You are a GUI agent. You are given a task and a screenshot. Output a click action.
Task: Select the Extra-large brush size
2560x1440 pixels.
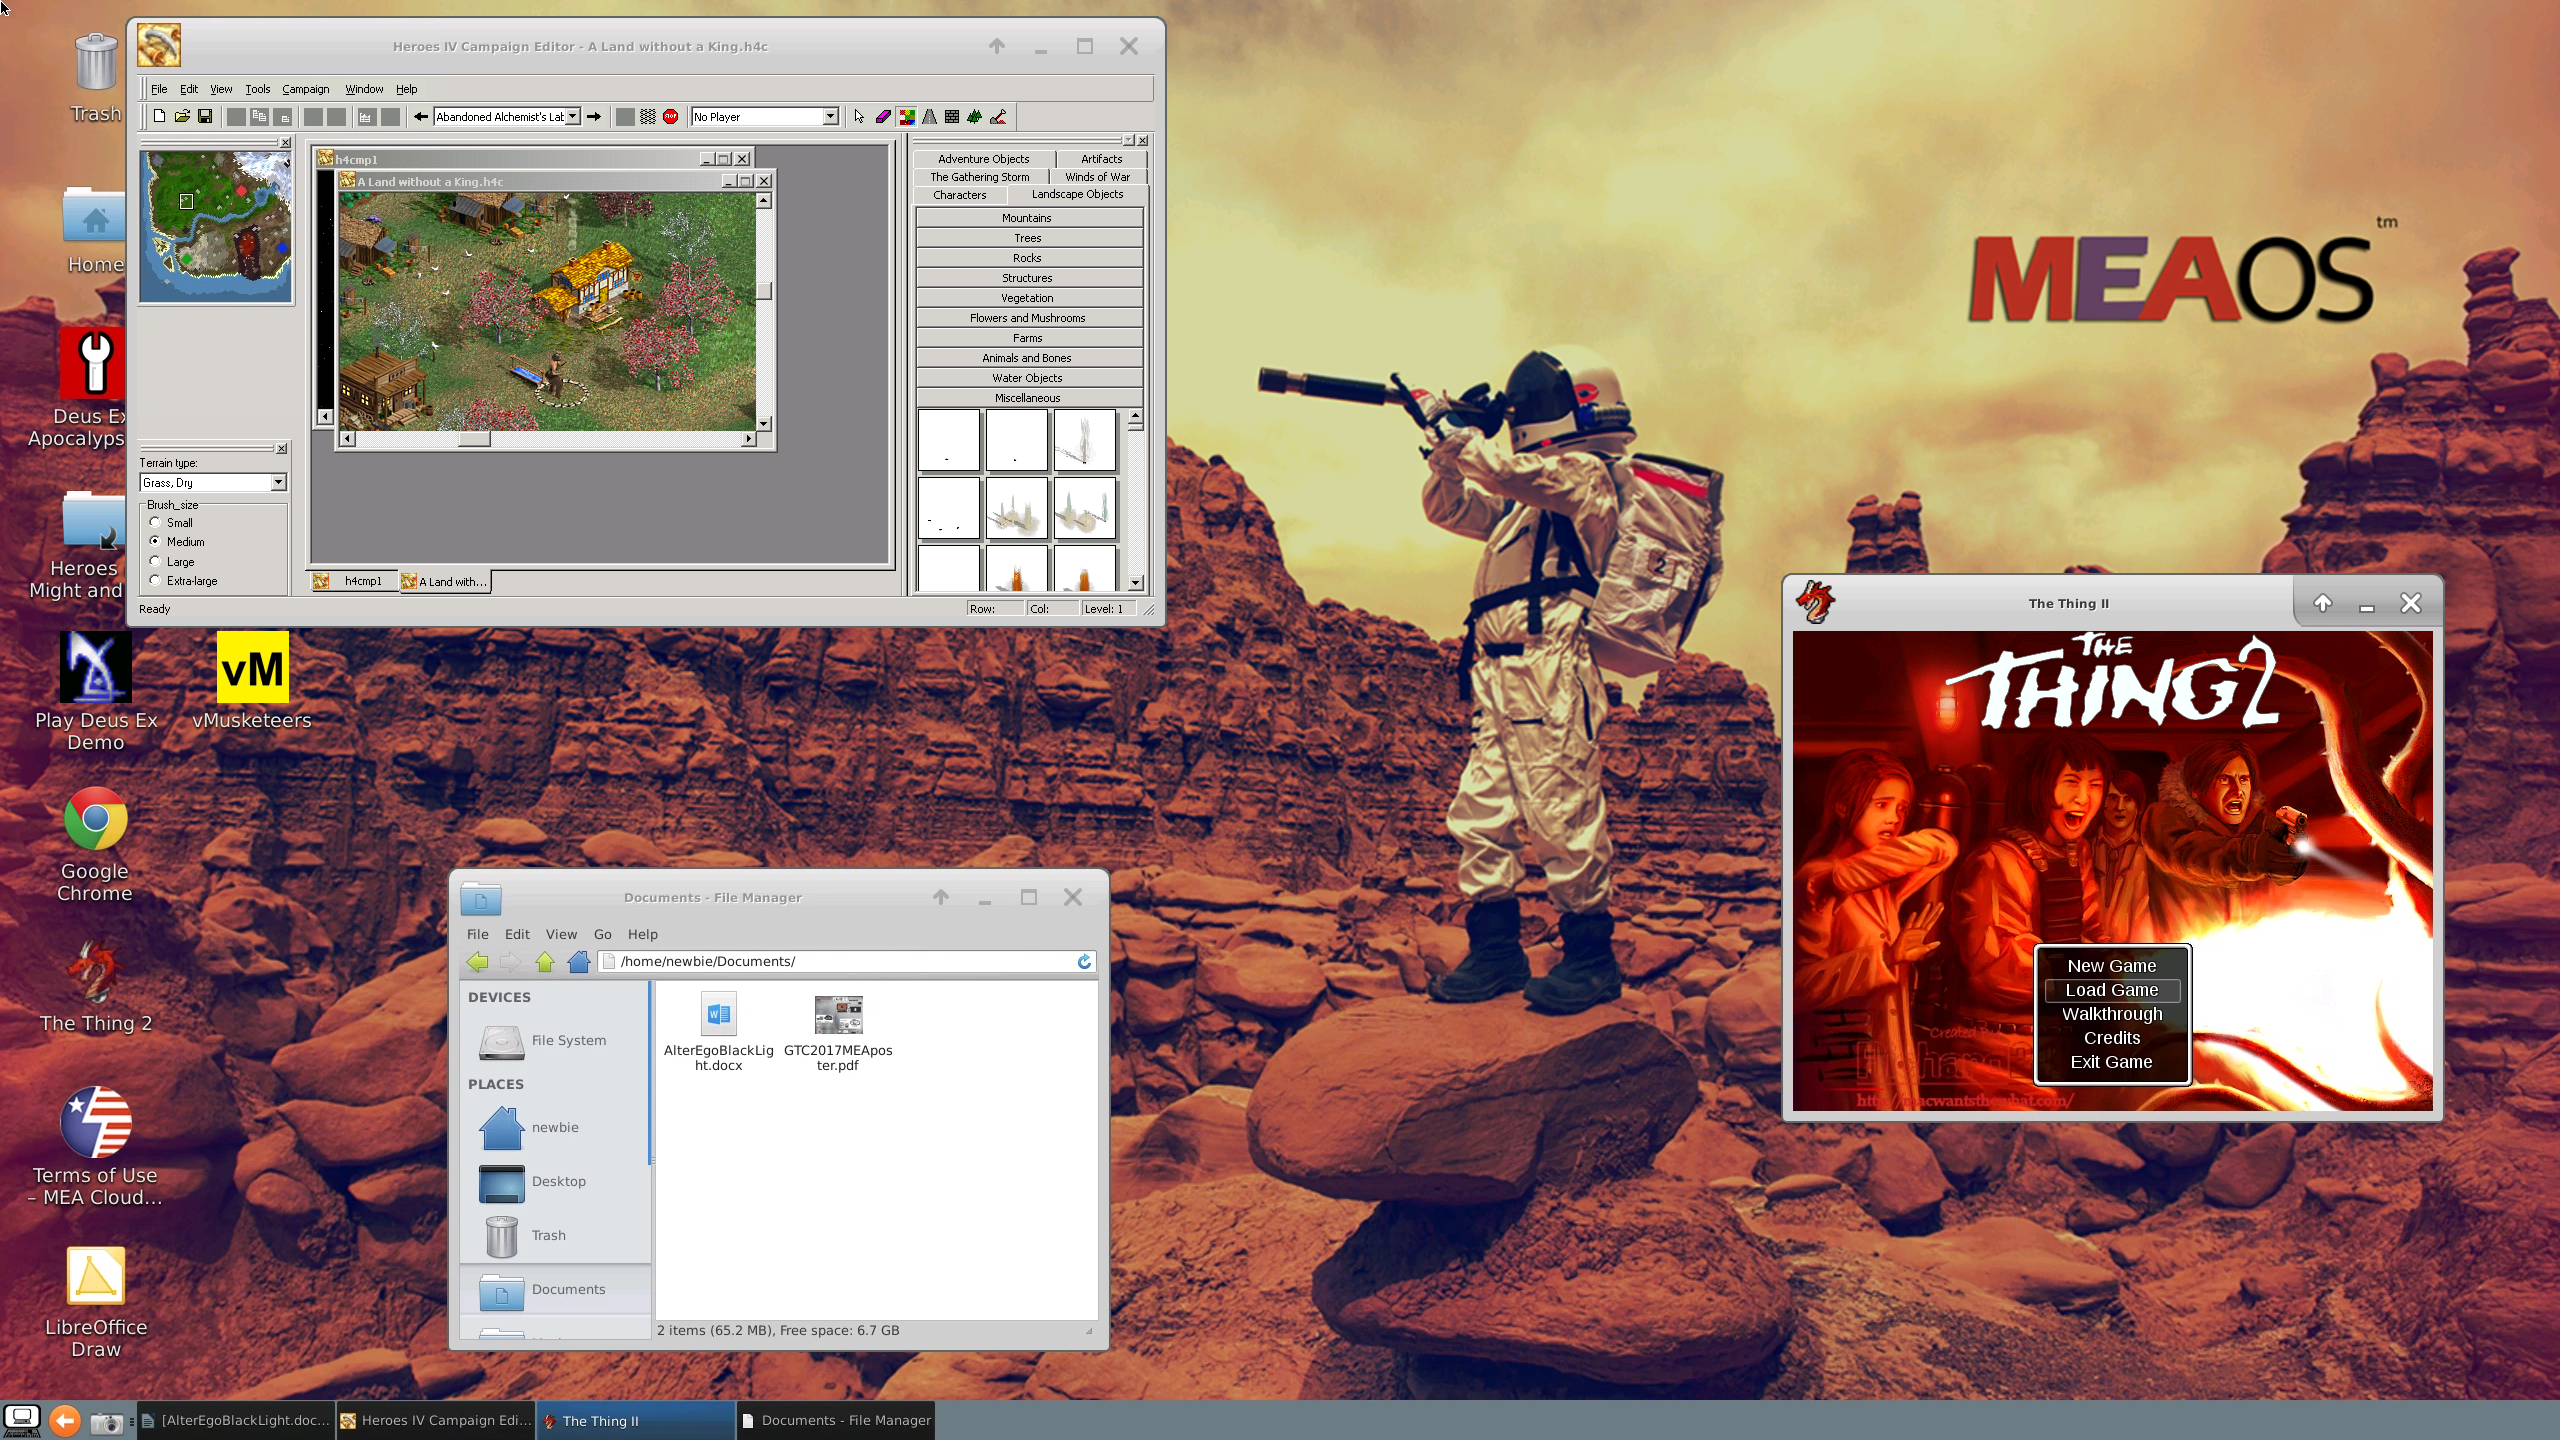[156, 580]
